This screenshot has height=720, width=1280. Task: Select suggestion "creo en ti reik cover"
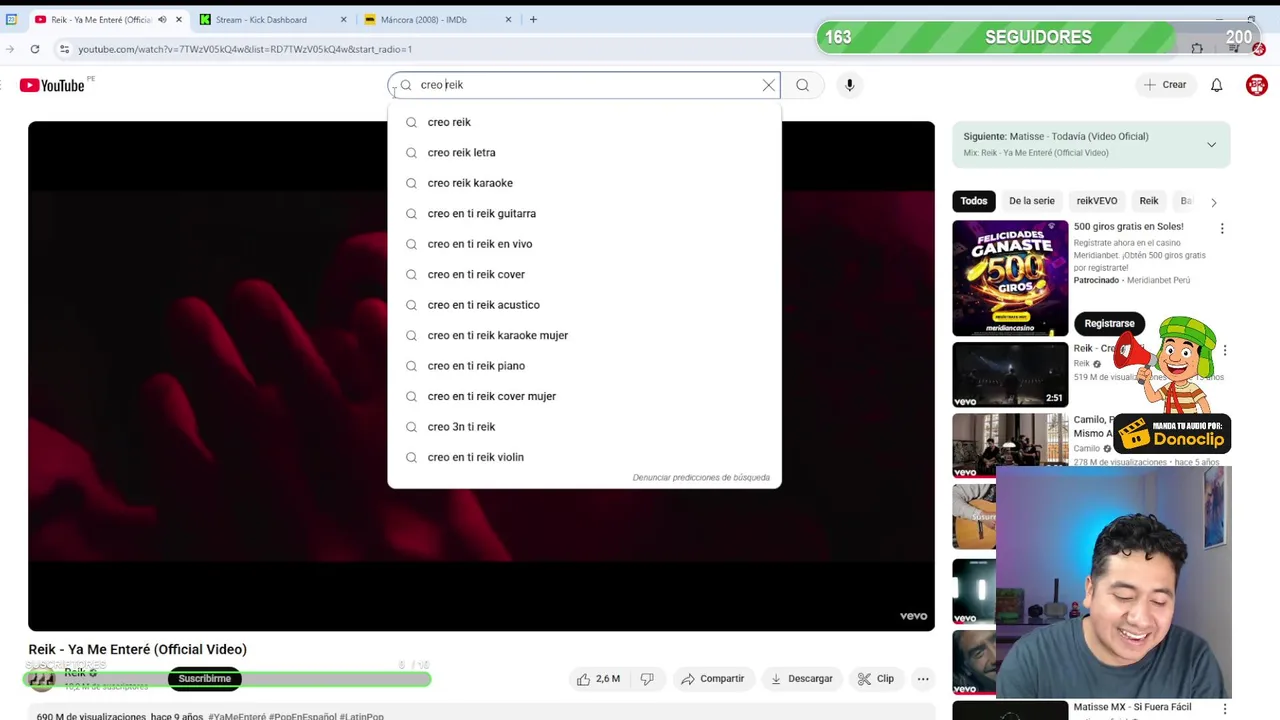click(x=584, y=275)
